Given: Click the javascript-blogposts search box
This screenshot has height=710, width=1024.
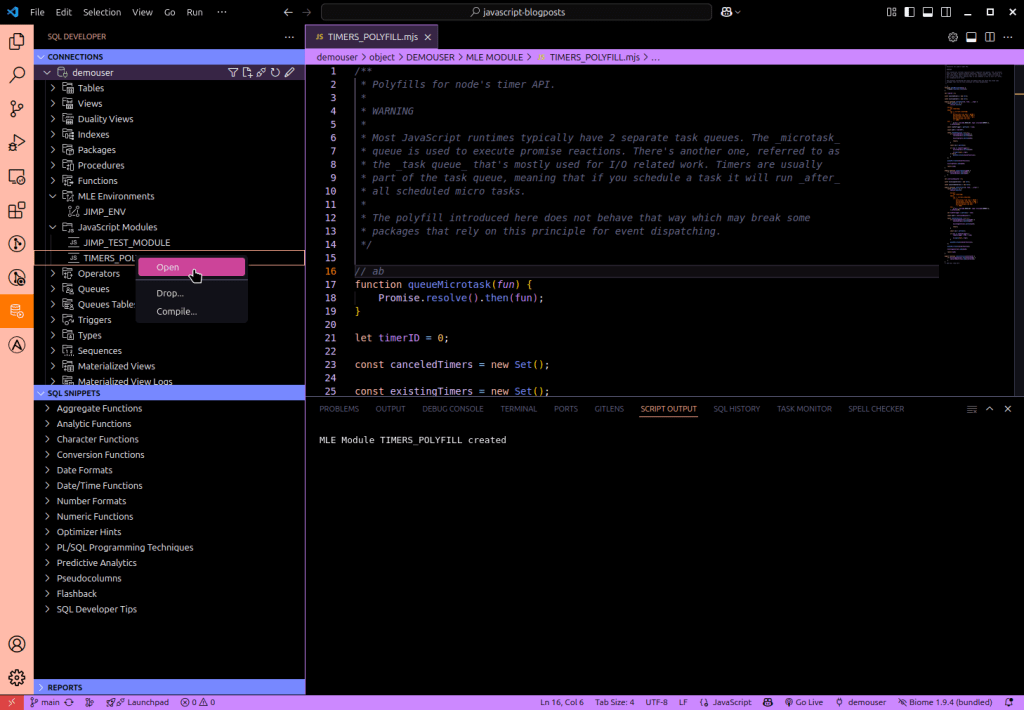Looking at the screenshot, I should [516, 12].
